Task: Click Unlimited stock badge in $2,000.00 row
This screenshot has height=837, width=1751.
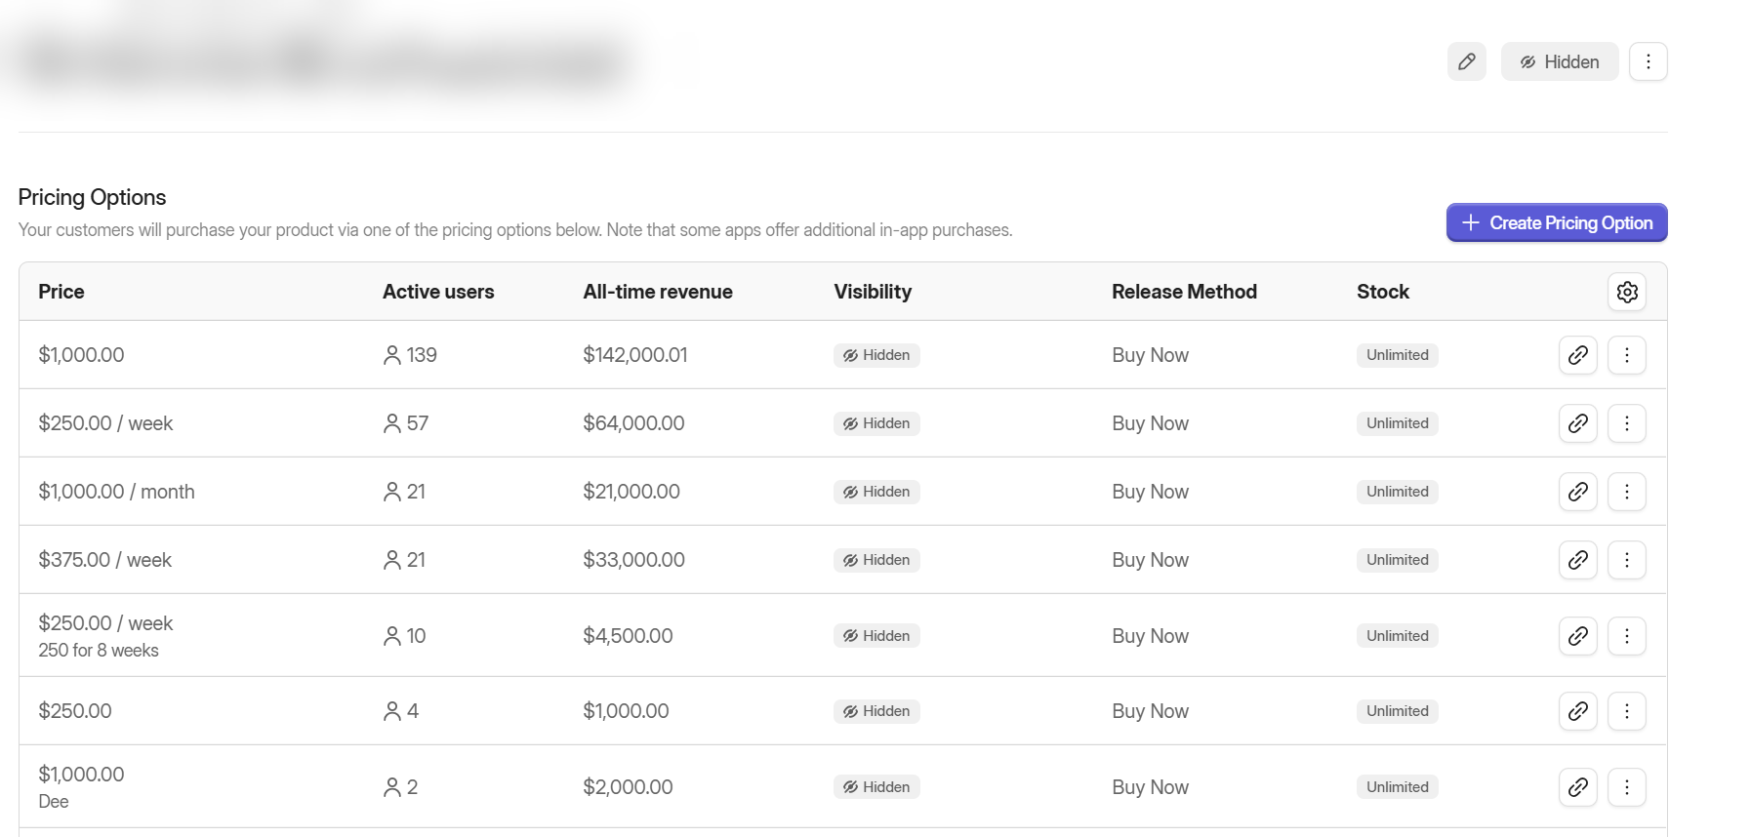Action: pyautogui.click(x=1397, y=787)
